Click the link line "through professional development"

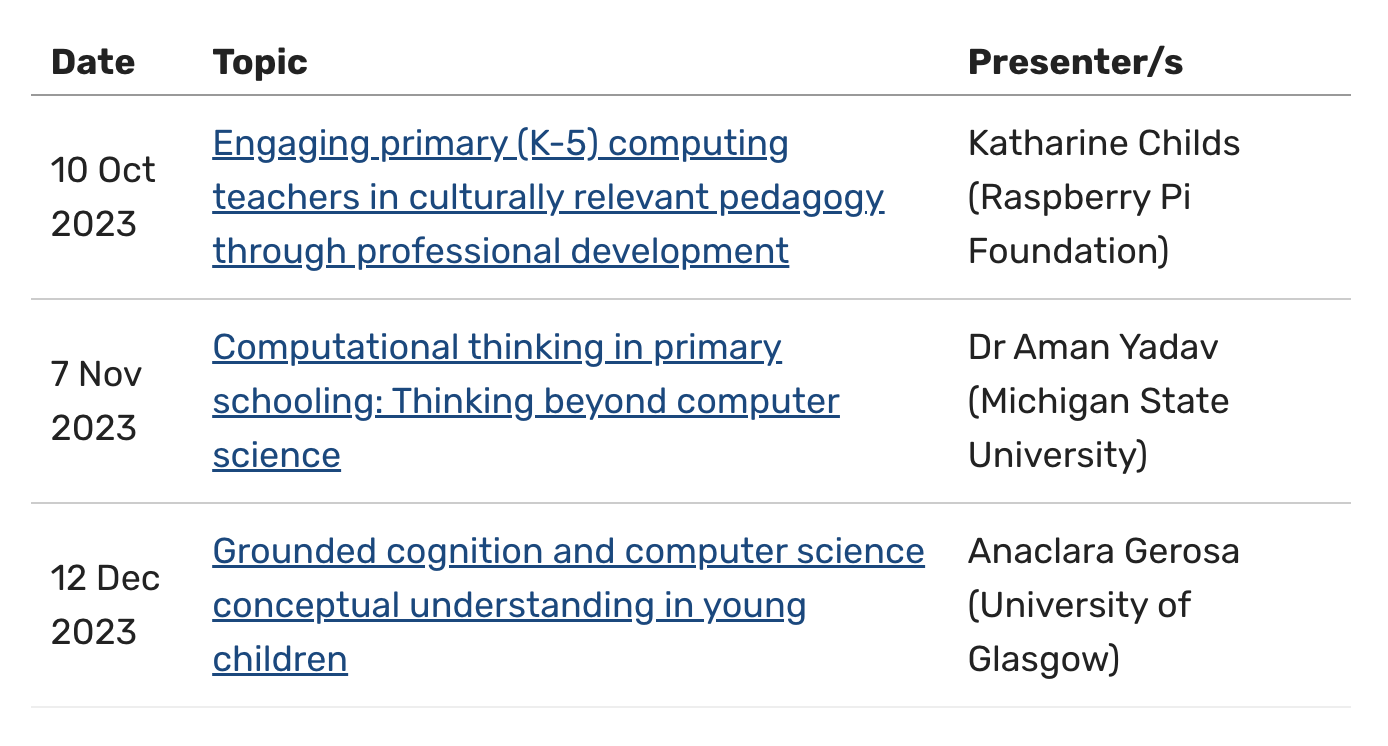[500, 251]
